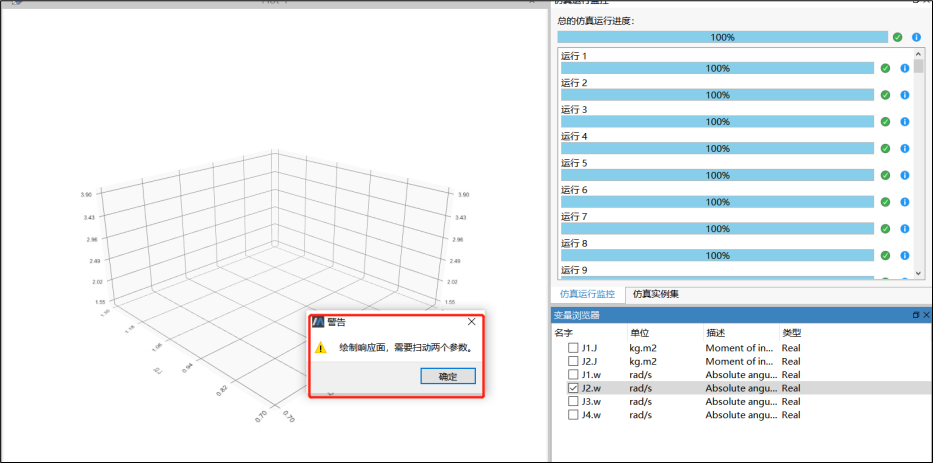Sort by the 单位 column header

tap(639, 332)
